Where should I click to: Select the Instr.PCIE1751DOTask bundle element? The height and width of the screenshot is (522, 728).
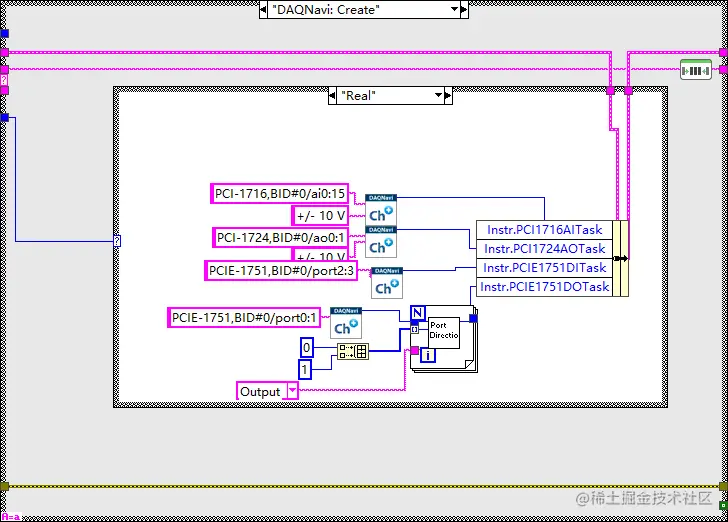545,287
